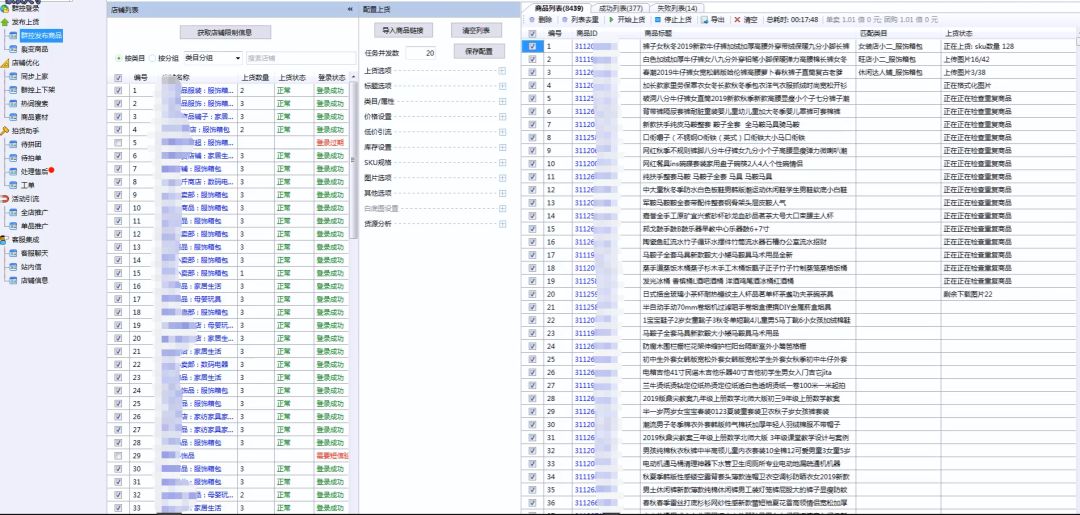This screenshot has height=515, width=1080.
Task: Click the 导出 export icon
Action: tap(706, 19)
